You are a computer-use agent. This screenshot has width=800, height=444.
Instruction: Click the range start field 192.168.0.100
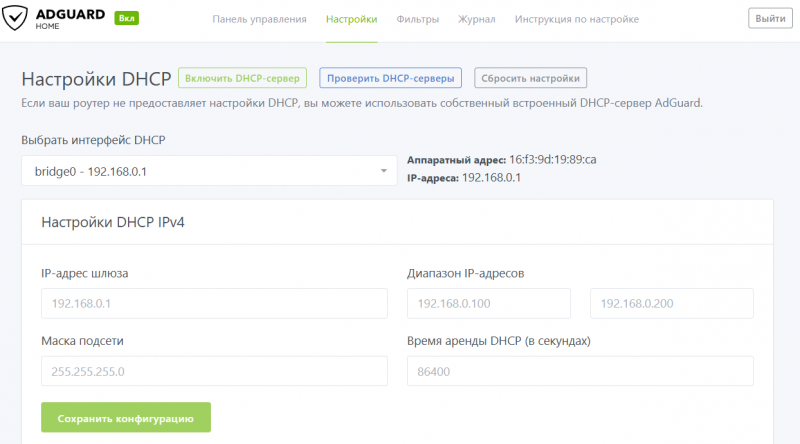[488, 304]
